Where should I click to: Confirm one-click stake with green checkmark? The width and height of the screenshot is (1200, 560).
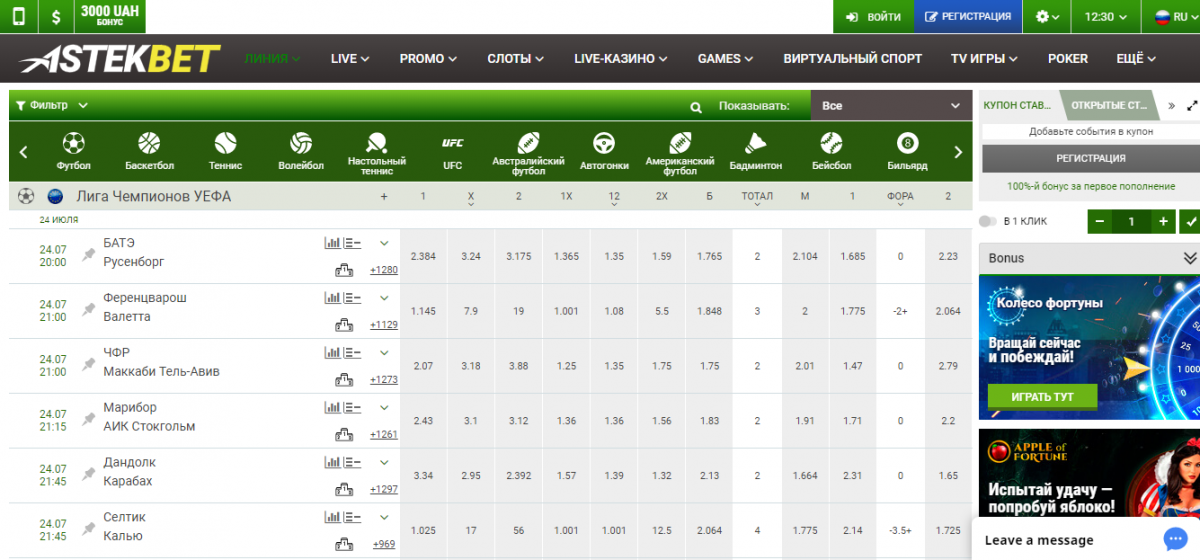[1190, 222]
